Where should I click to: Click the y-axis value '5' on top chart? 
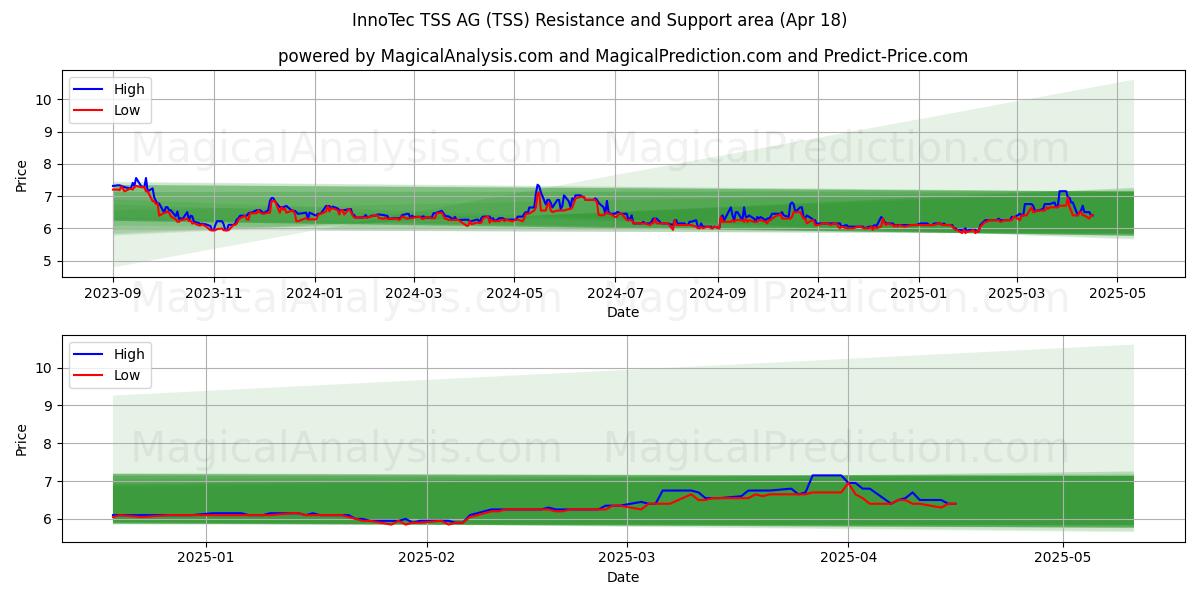click(x=48, y=262)
